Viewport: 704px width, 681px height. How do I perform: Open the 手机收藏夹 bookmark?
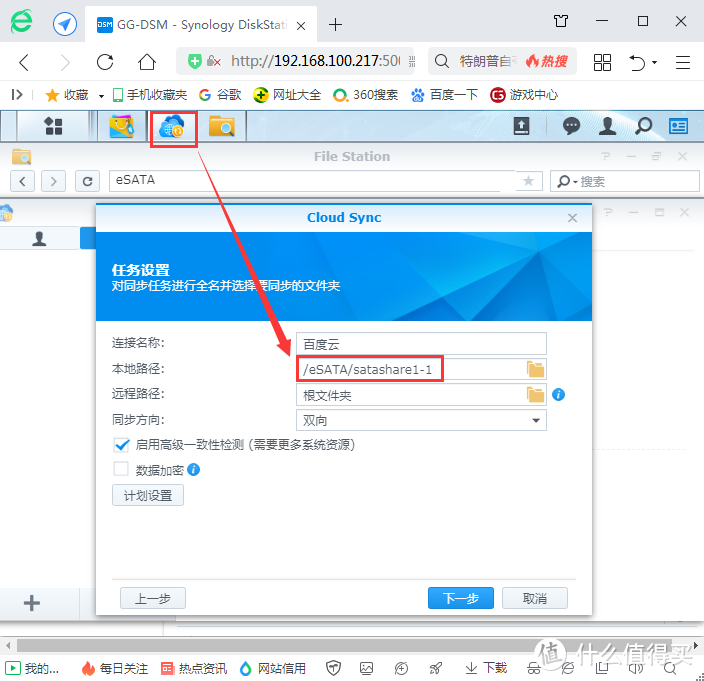point(150,95)
